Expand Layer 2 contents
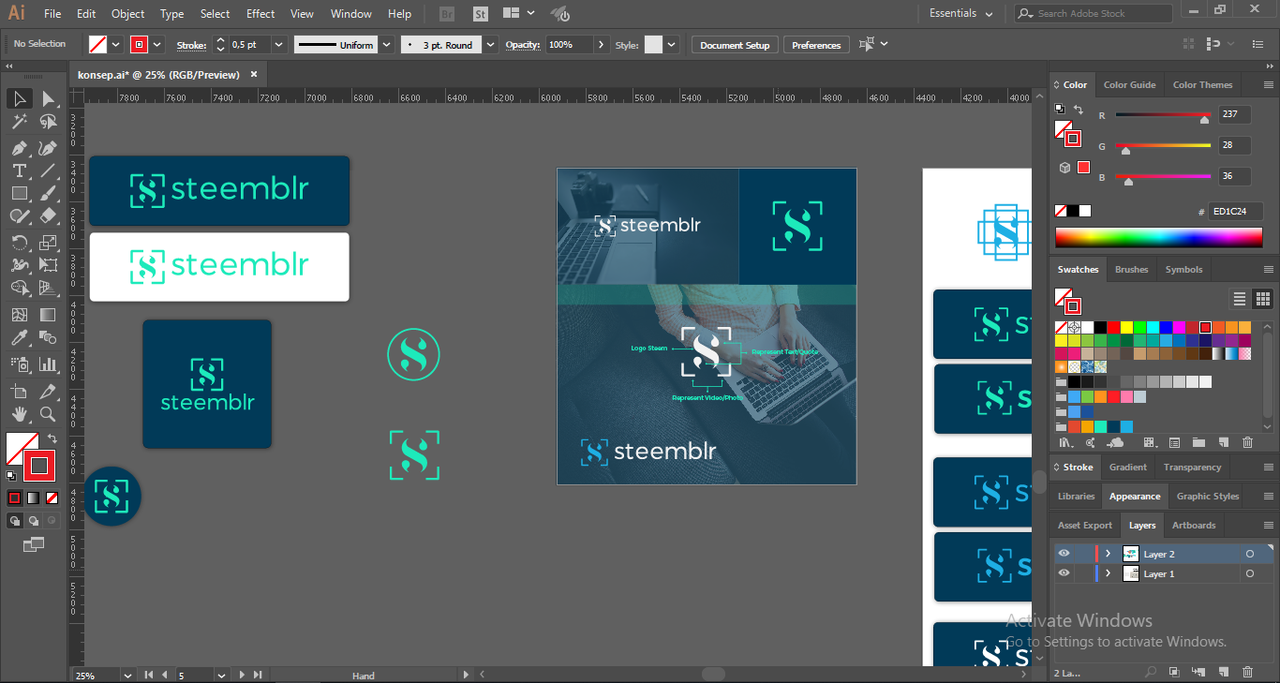The image size is (1280, 683). 1108,554
